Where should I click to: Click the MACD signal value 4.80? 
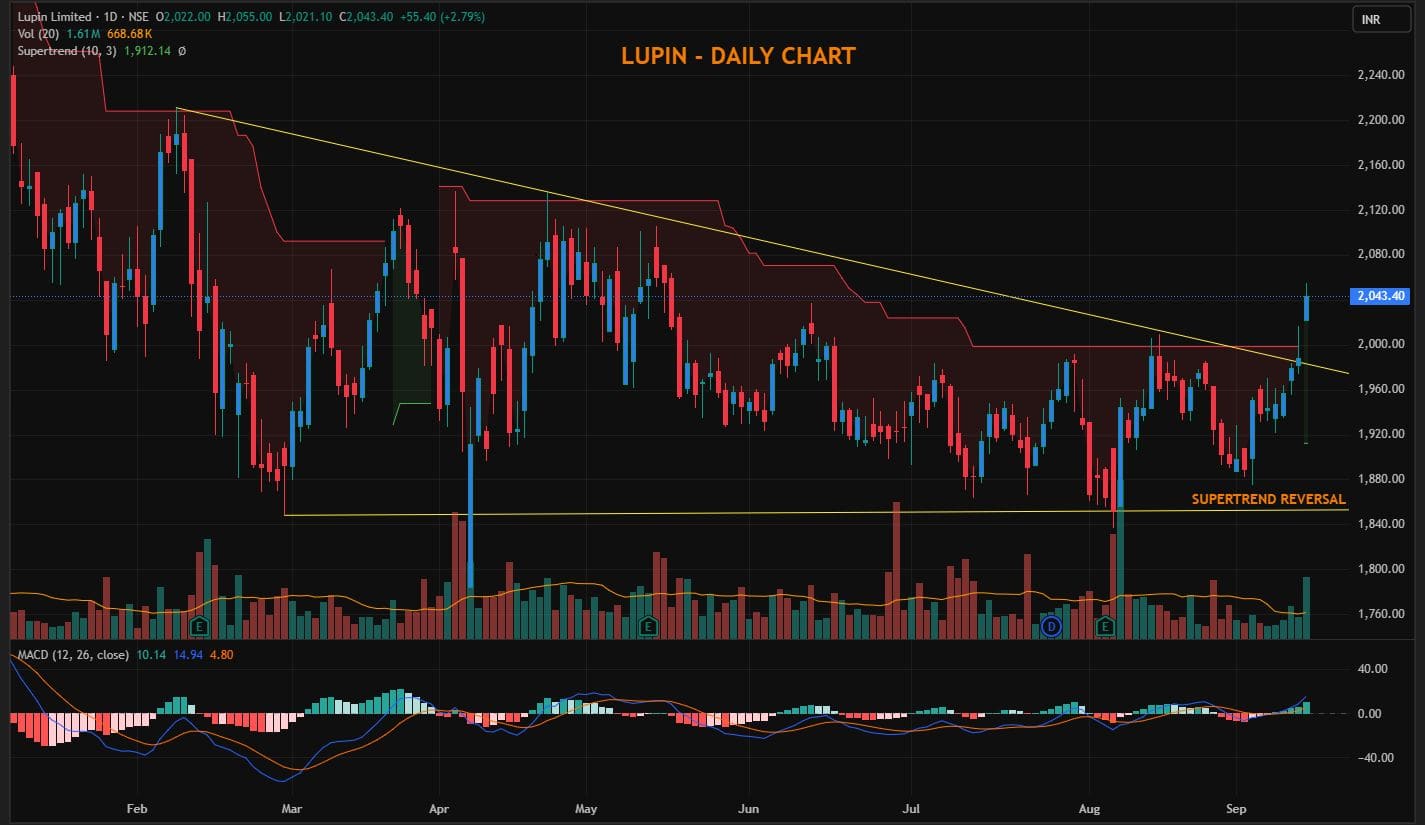tap(221, 656)
